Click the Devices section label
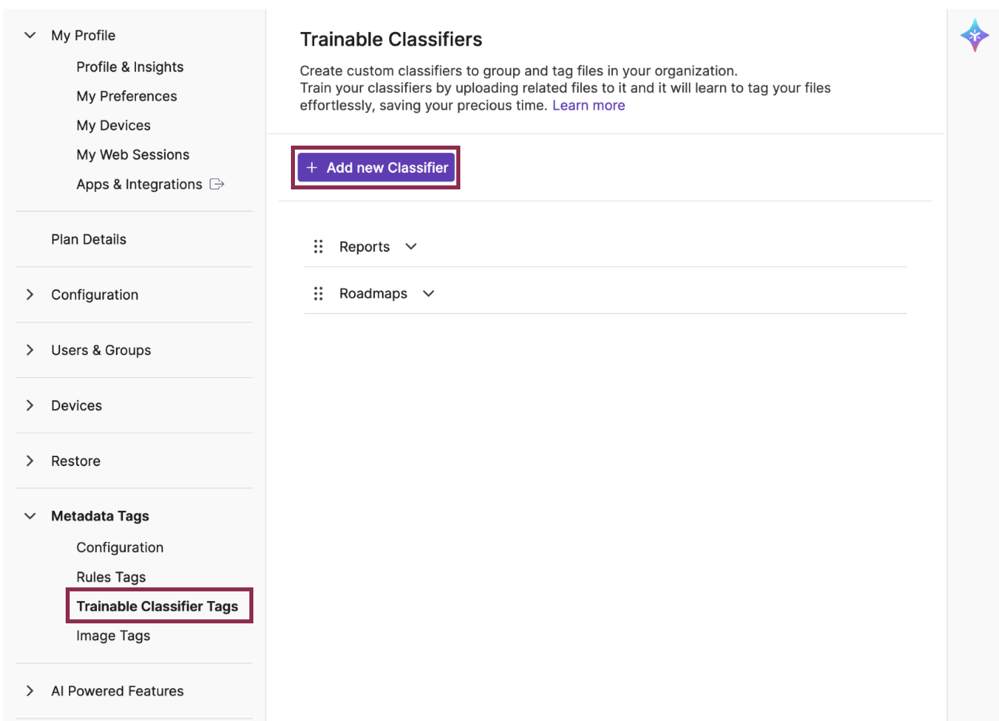This screenshot has height=721, width=999. tap(76, 405)
